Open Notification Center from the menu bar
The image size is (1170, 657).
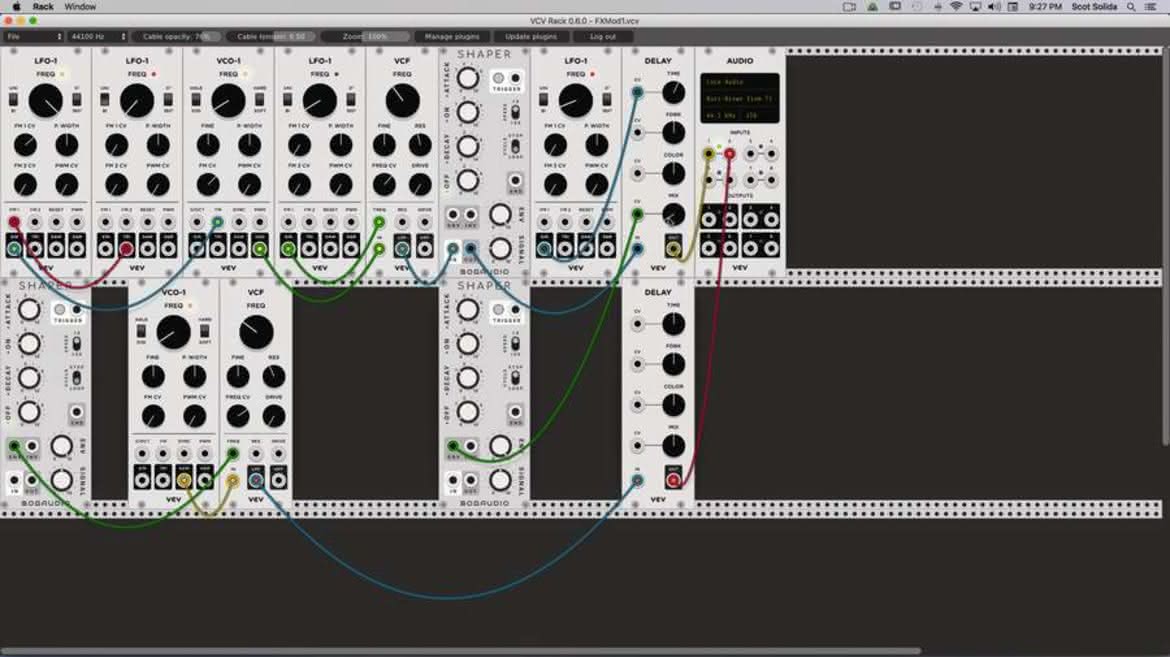(1151, 7)
